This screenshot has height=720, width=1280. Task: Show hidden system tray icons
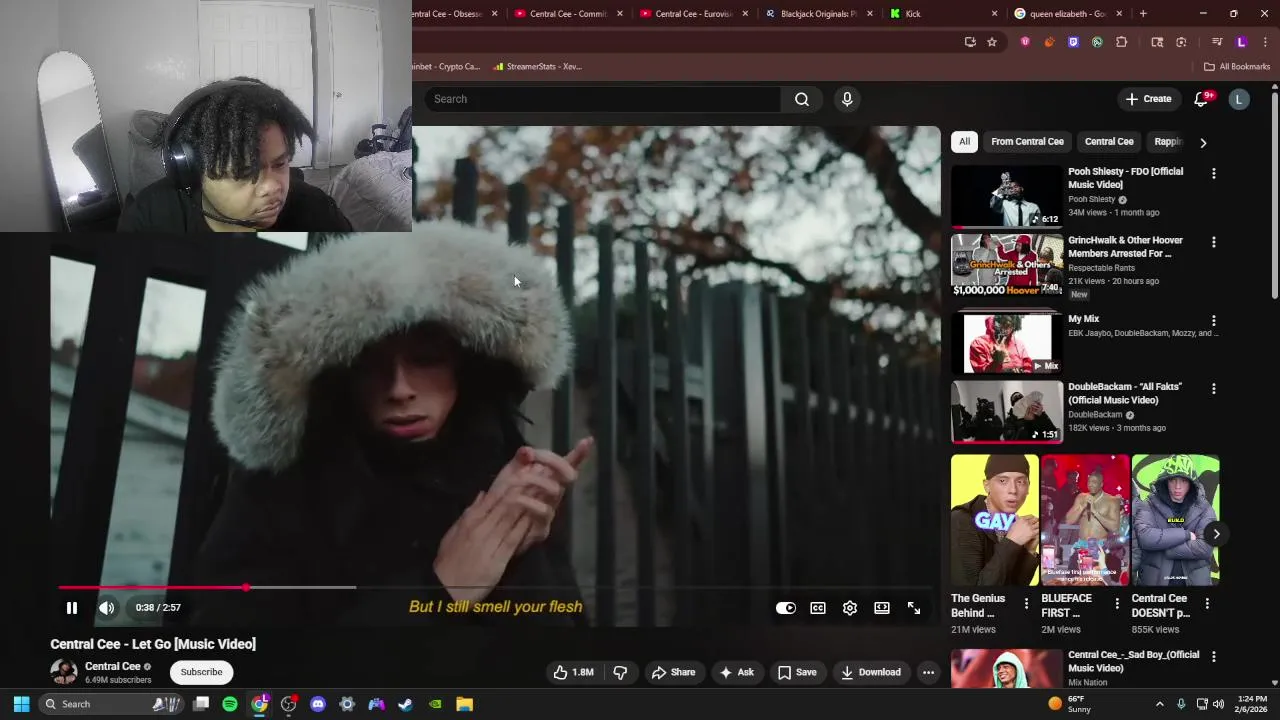1160,704
